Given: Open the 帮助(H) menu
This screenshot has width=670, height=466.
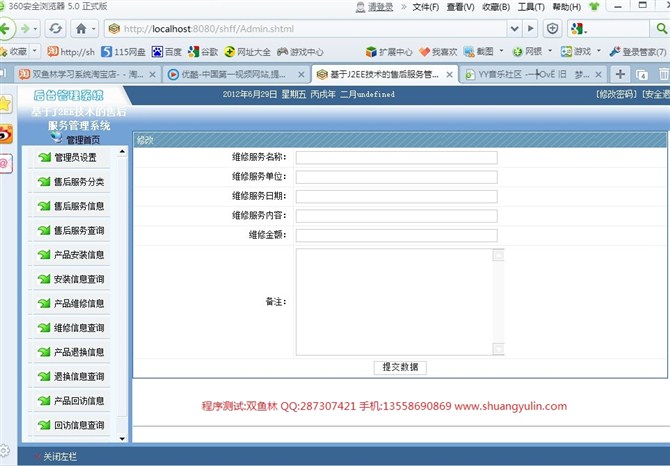Looking at the screenshot, I should tap(567, 7).
